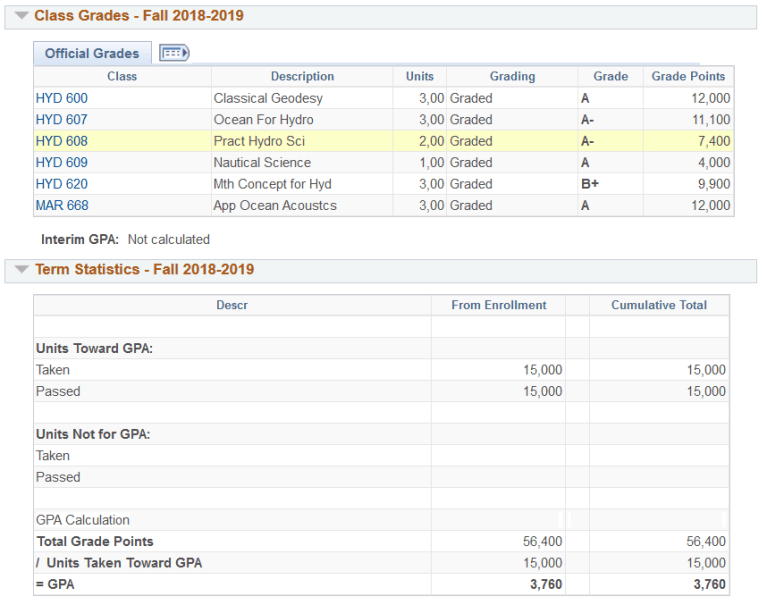Click the From Enrollment column header
This screenshot has width=767, height=605.
coord(499,305)
